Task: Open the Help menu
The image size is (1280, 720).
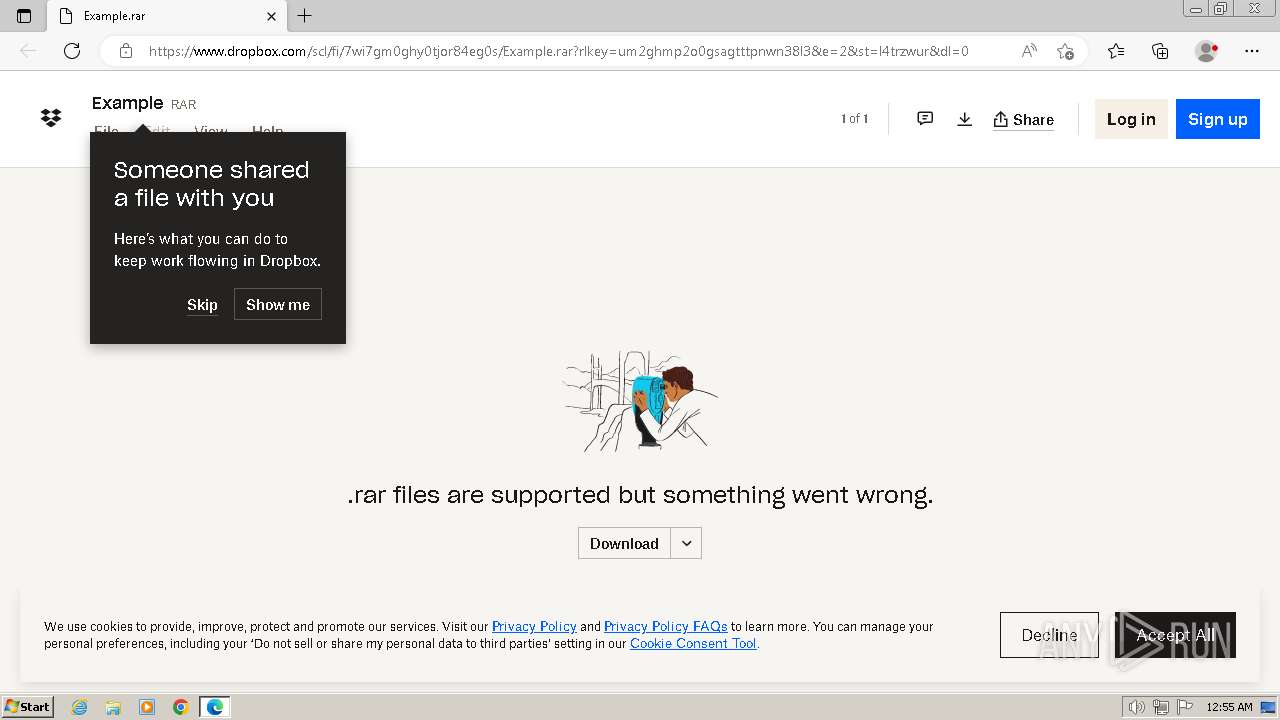Action: [x=267, y=130]
